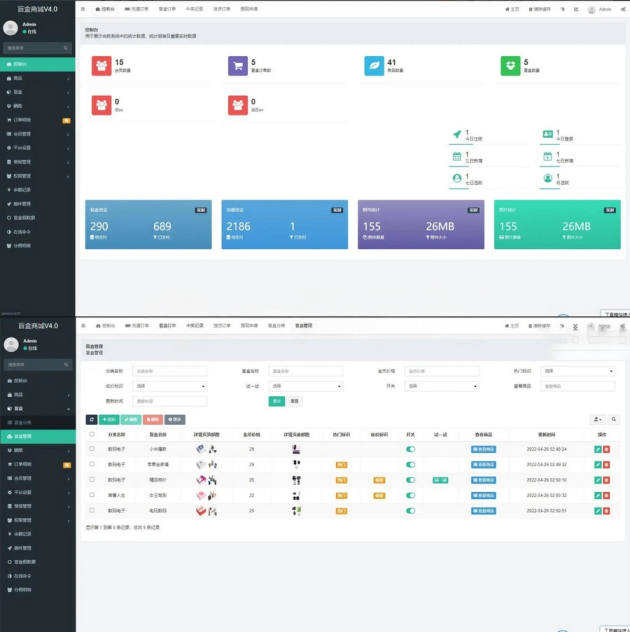Click the green edit icon in 电玩数码 row
The width and height of the screenshot is (630, 632).
[x=597, y=511]
